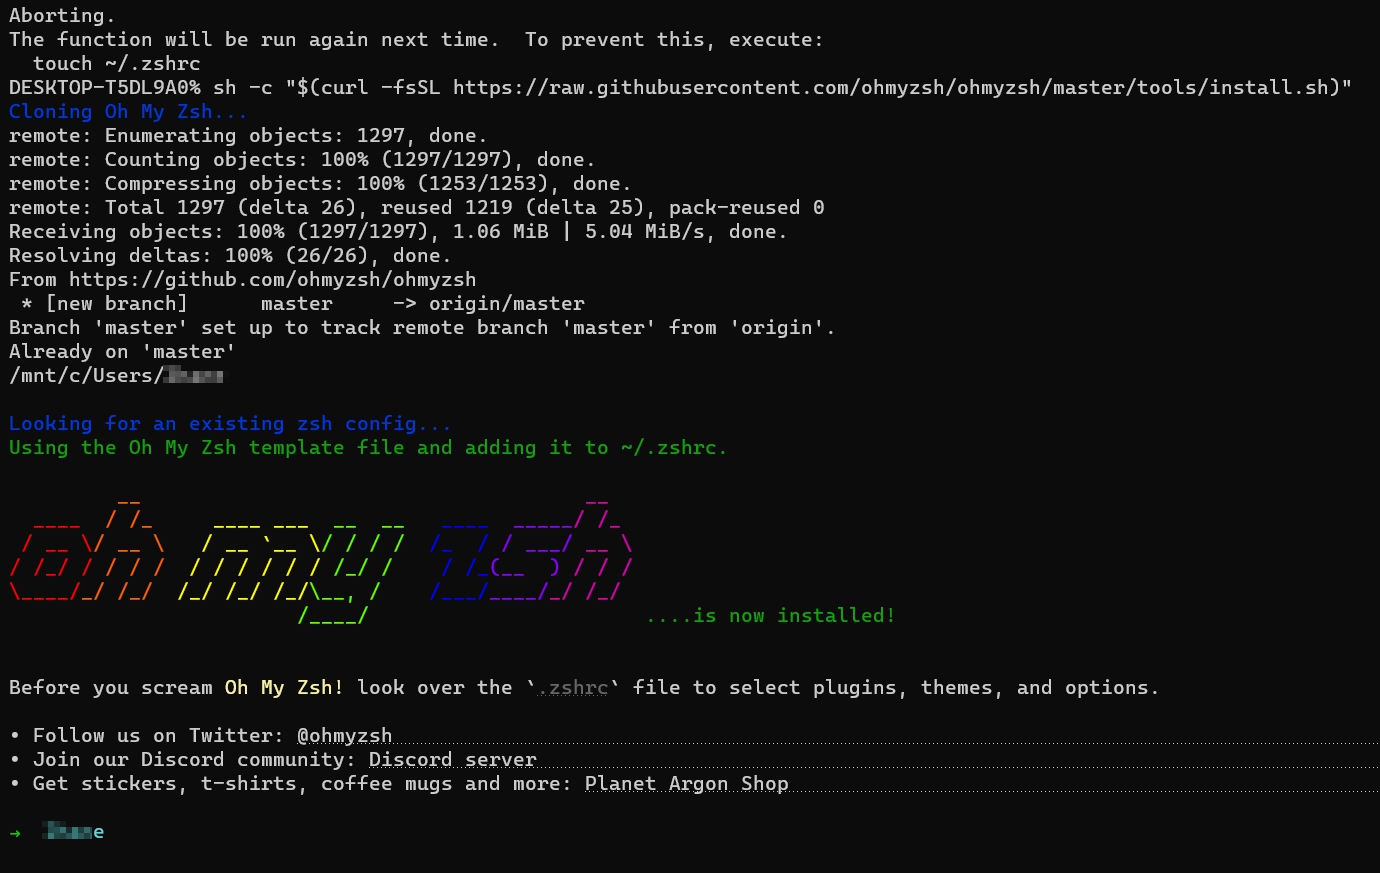Click the 'touch ~/.zshrc' command line

click(116, 64)
